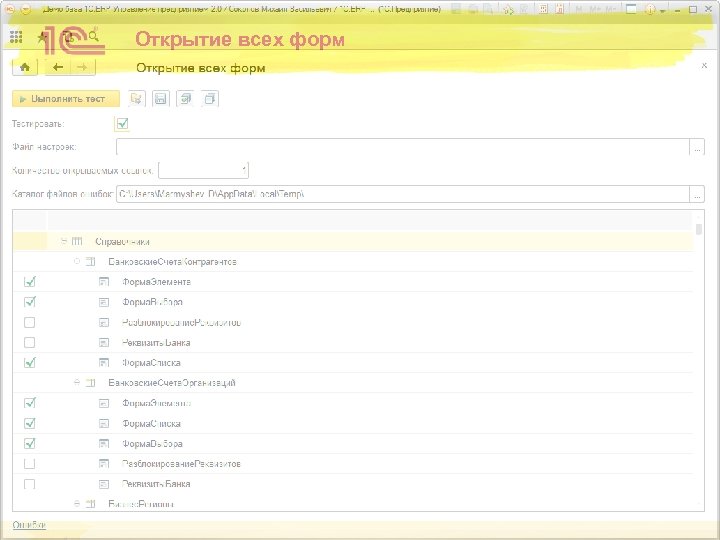Uncheck ФормаСписка under БанковскиеСчетаКонтрагентов
This screenshot has height=540, width=720.
pyautogui.click(x=30, y=362)
